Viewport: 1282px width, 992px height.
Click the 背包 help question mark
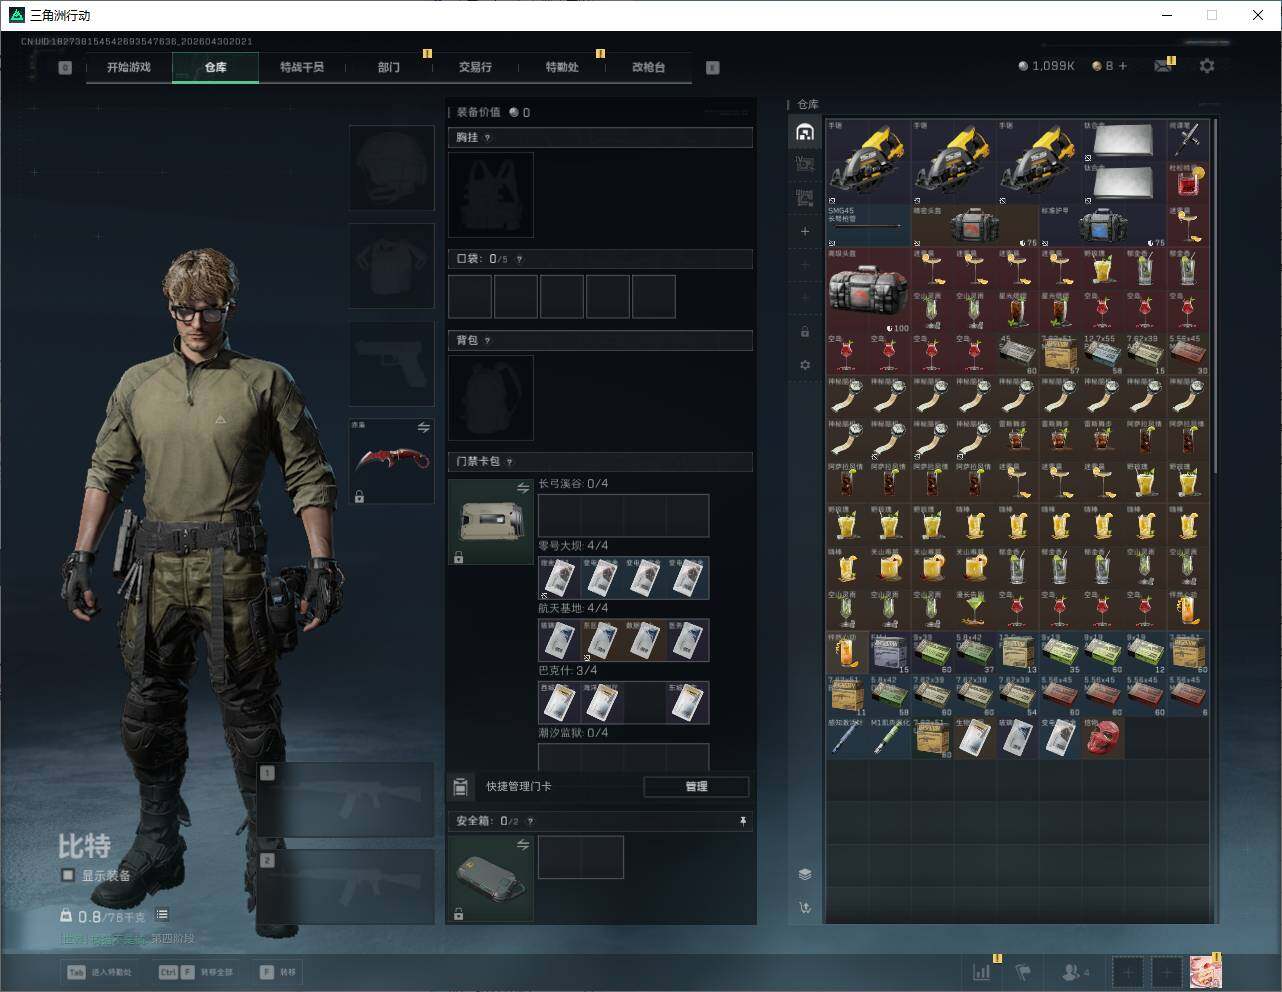click(488, 341)
